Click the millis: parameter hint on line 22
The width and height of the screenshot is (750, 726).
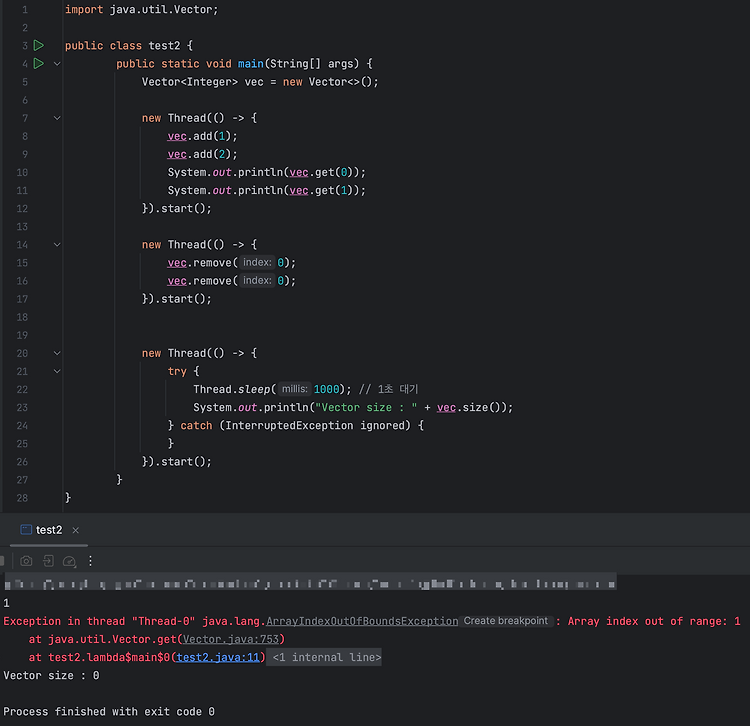tap(294, 389)
